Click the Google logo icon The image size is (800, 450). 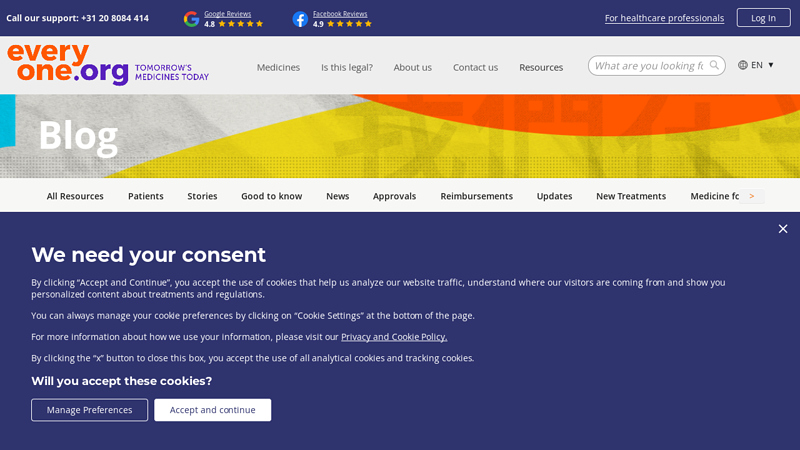pos(191,19)
